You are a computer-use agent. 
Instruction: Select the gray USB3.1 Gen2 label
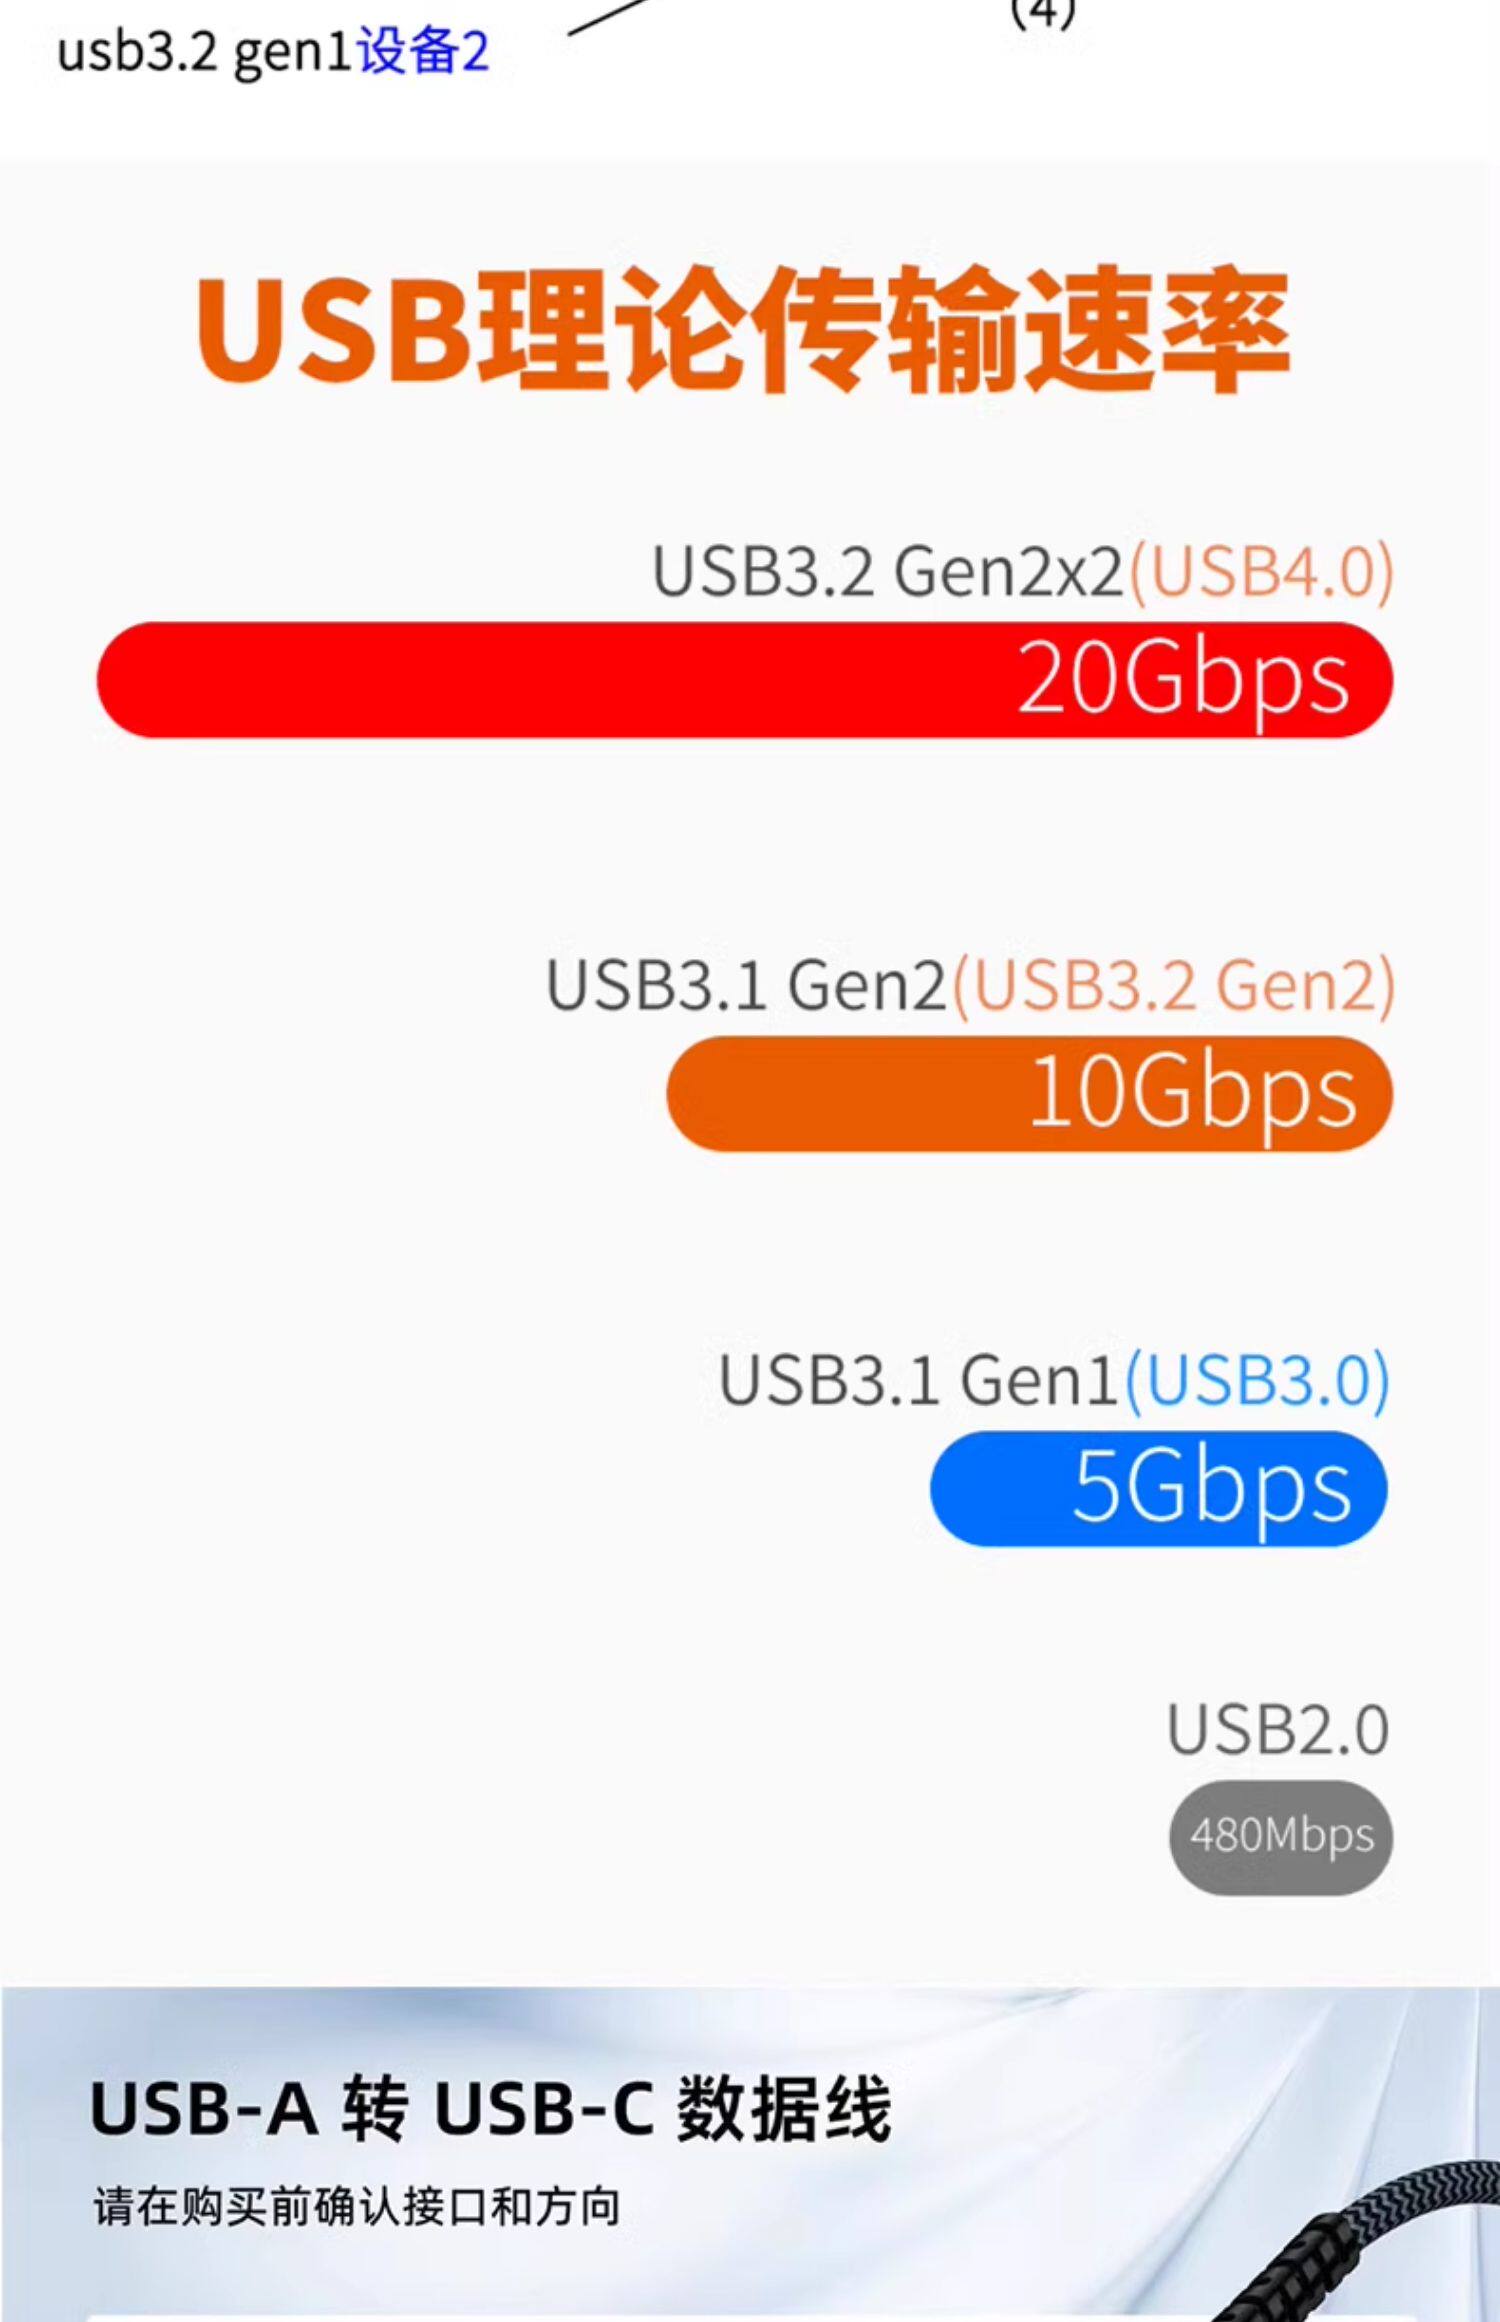pos(746,985)
